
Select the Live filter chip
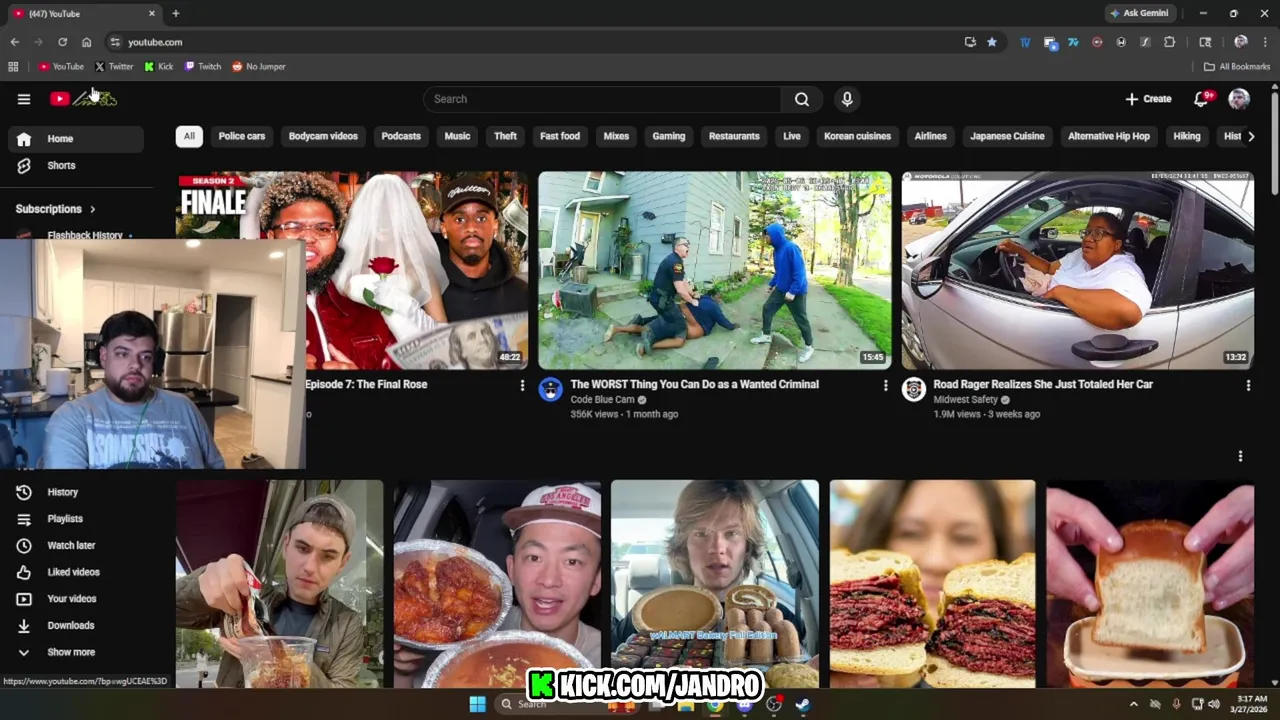click(x=792, y=136)
